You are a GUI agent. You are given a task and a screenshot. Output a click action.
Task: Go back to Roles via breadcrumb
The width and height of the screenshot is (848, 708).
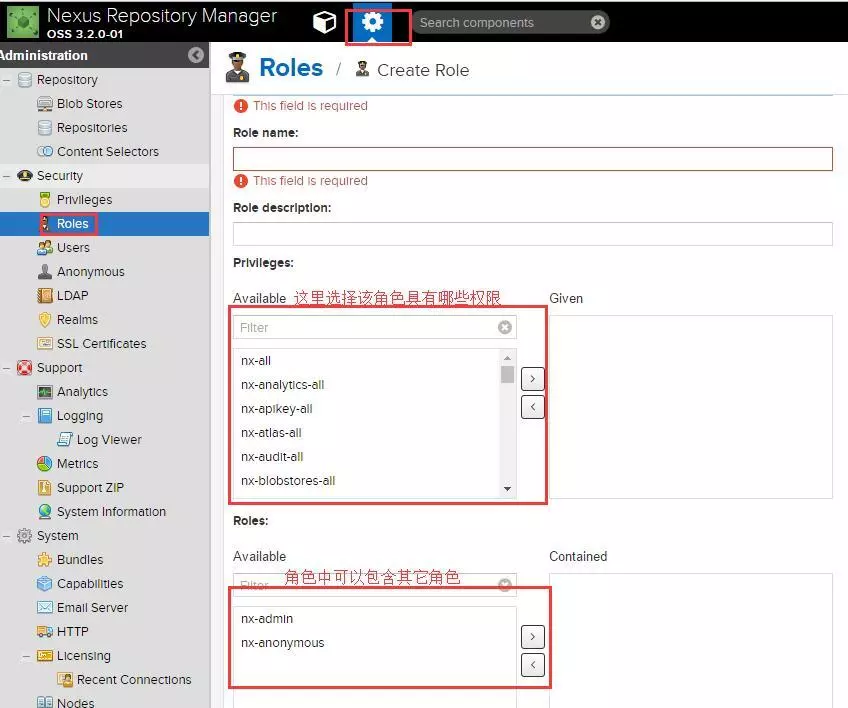click(291, 68)
